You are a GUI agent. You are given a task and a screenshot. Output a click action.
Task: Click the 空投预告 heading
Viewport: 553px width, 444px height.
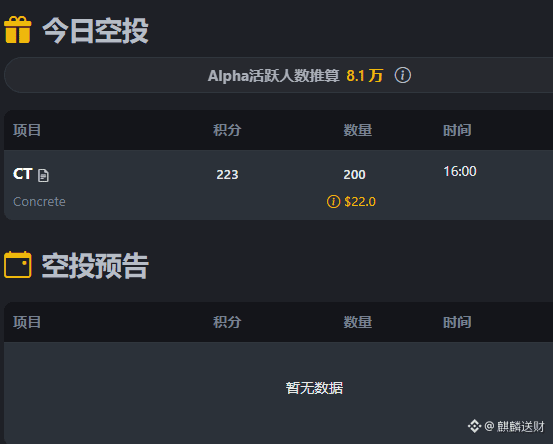click(x=95, y=266)
